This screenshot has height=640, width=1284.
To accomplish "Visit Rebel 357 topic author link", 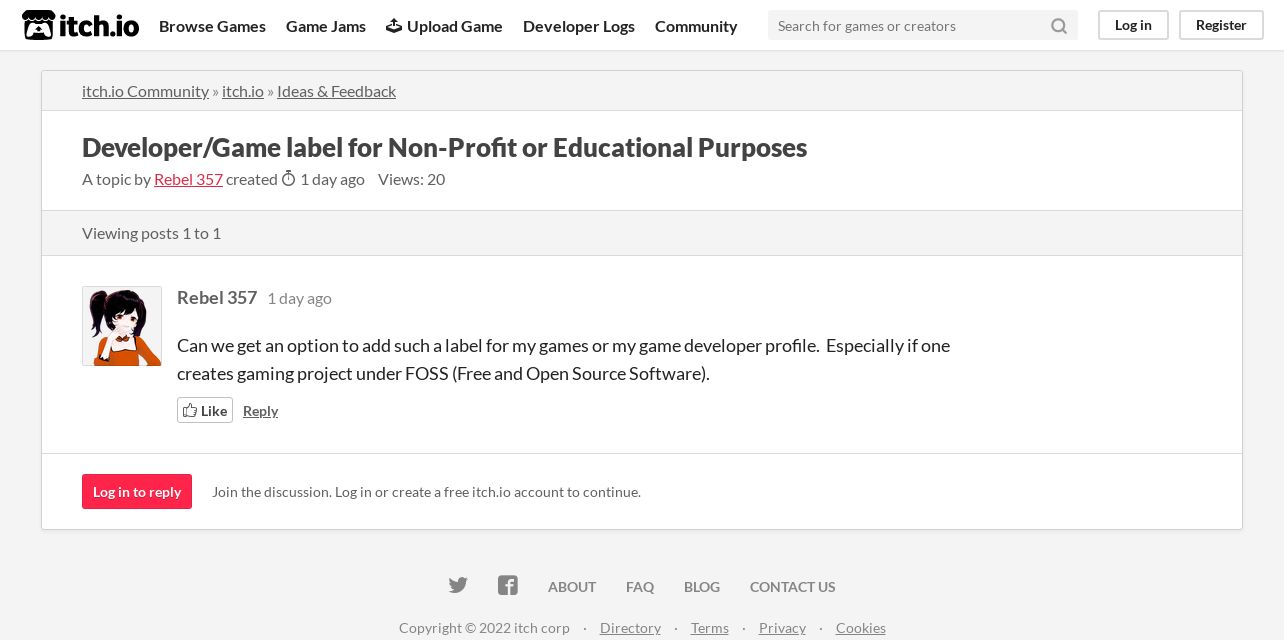I will [188, 179].
